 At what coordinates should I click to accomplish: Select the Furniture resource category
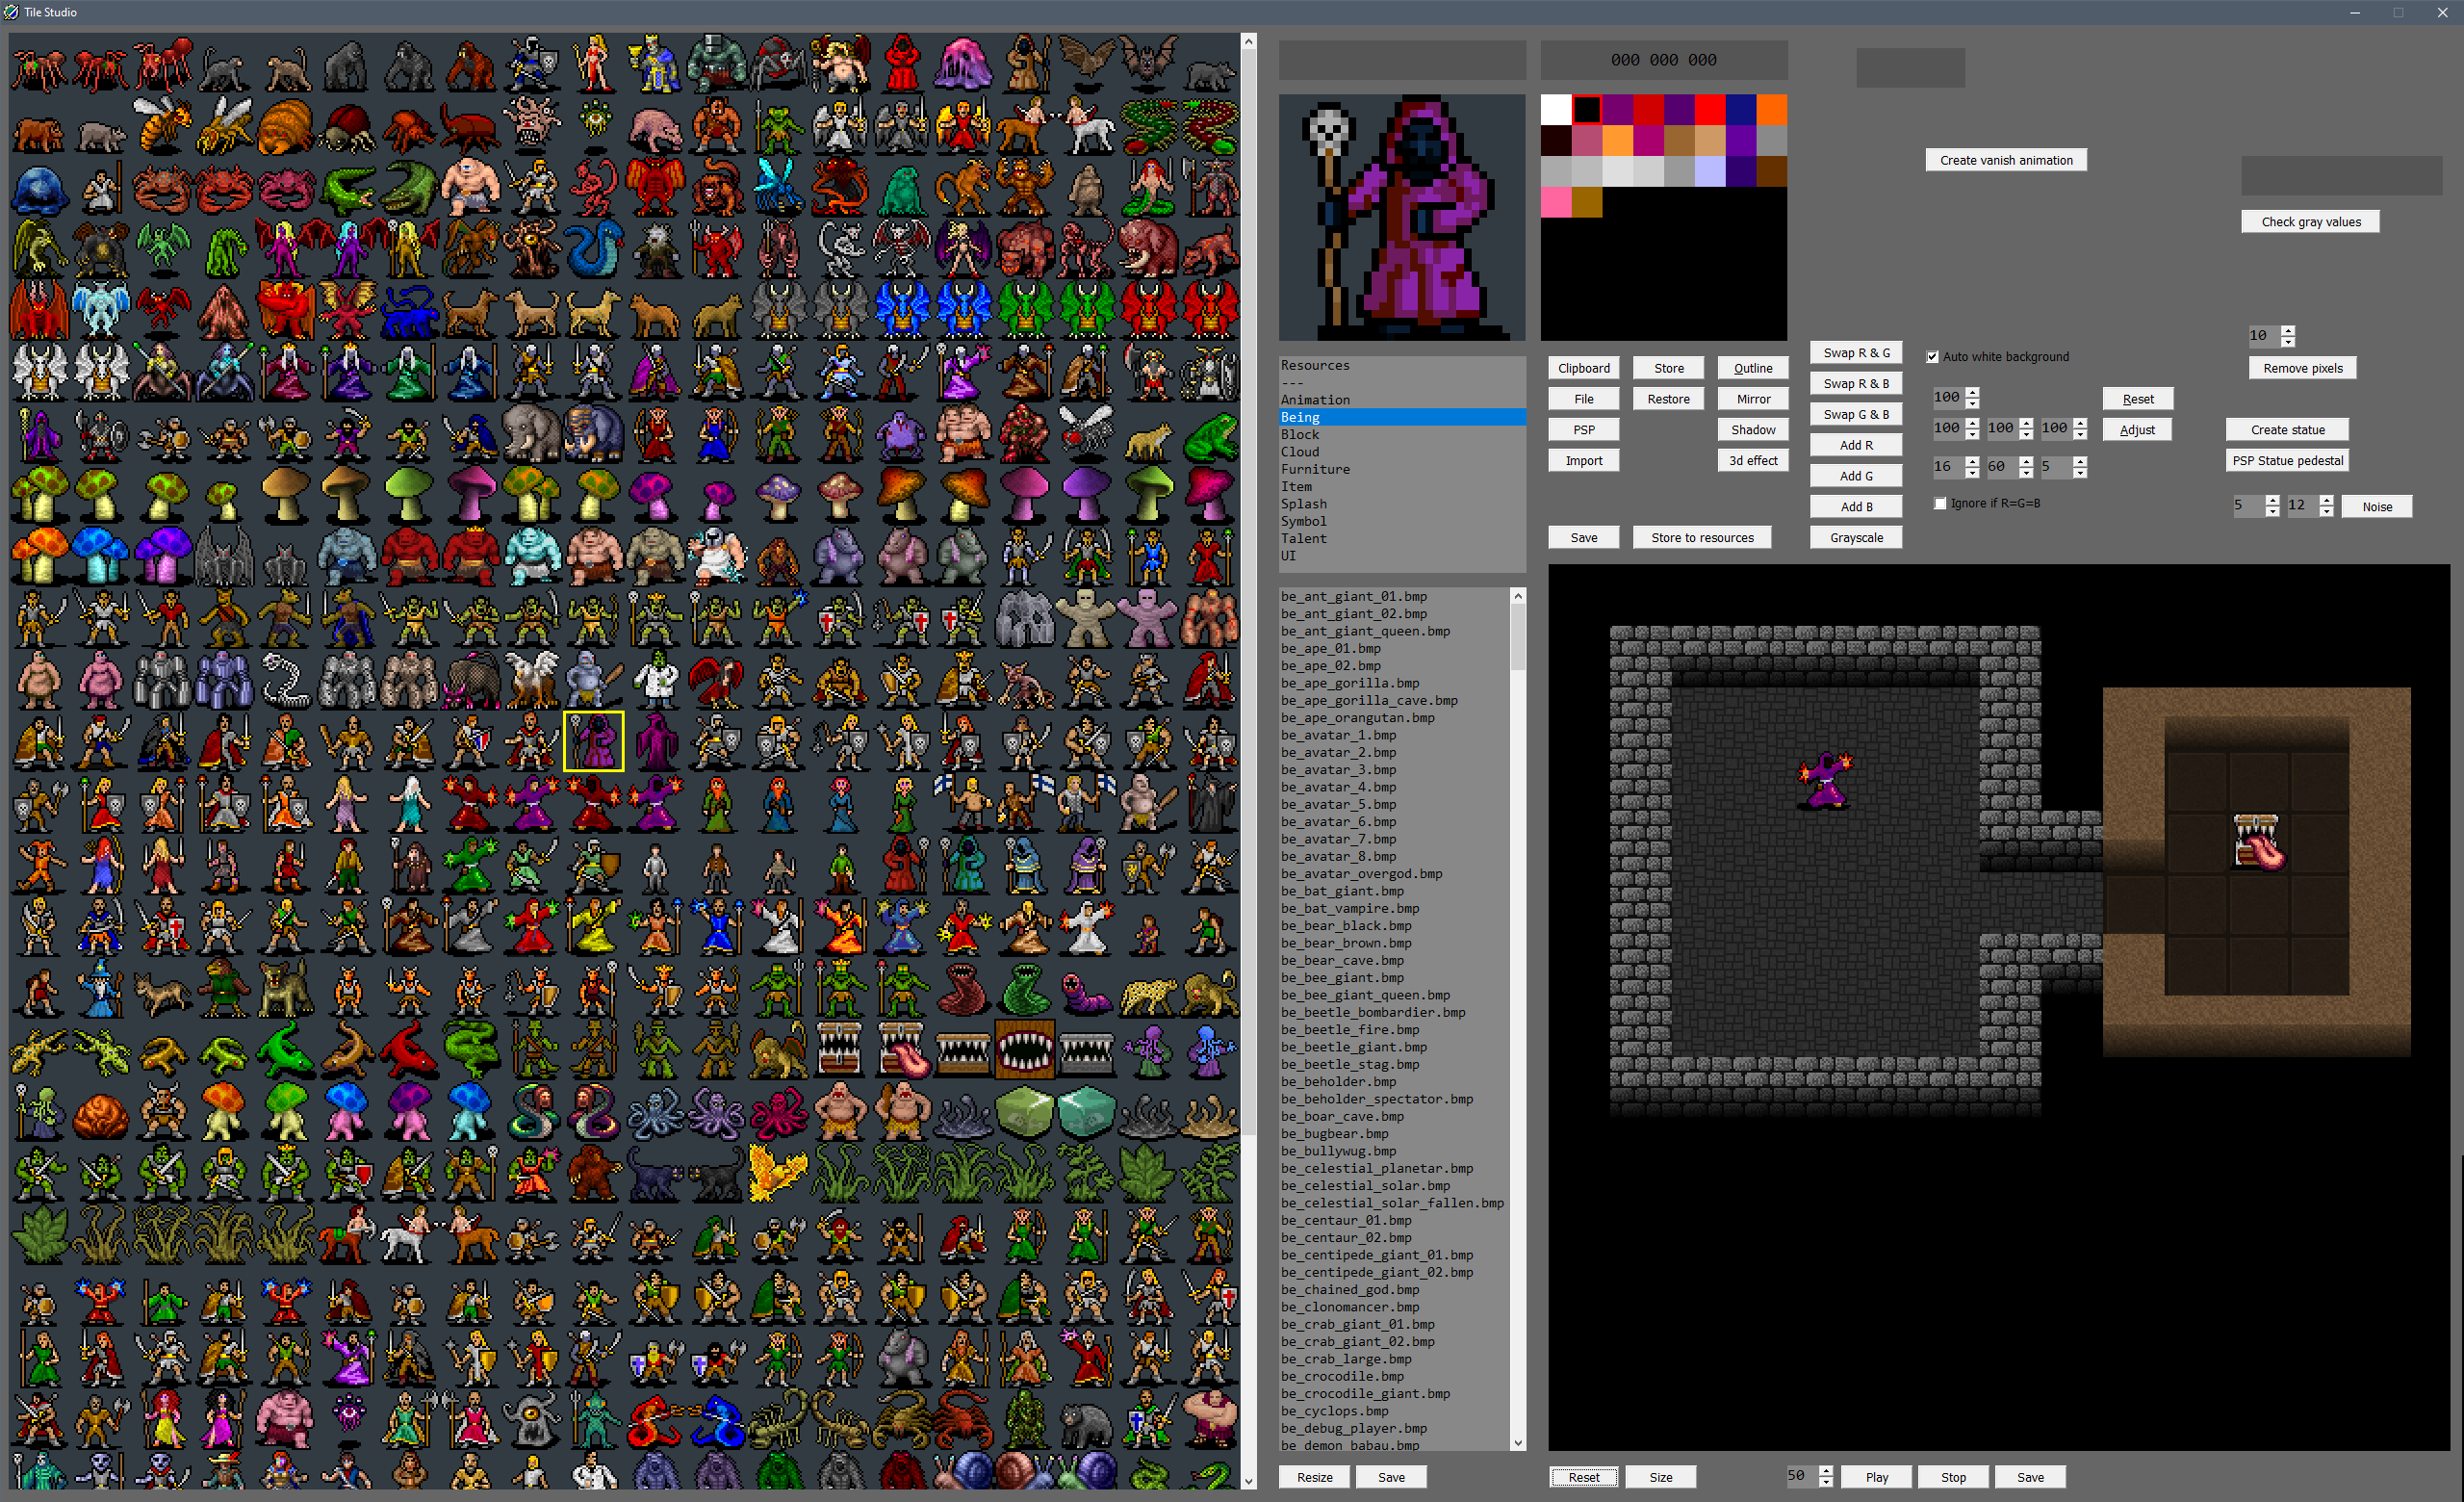(1315, 469)
